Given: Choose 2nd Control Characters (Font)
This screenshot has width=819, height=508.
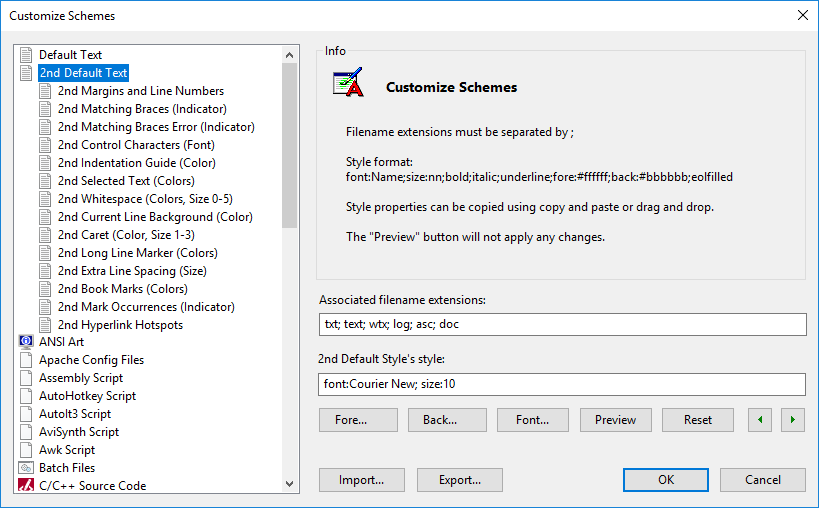Looking at the screenshot, I should pos(136,145).
